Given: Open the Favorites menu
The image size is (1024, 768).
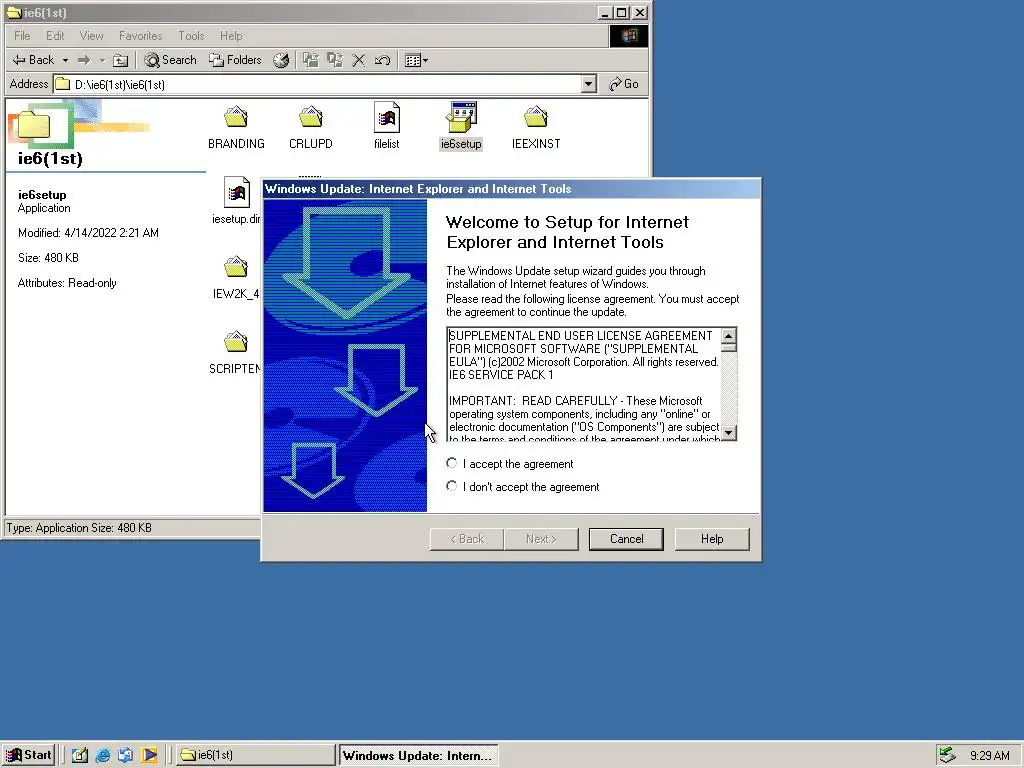Looking at the screenshot, I should coord(140,36).
